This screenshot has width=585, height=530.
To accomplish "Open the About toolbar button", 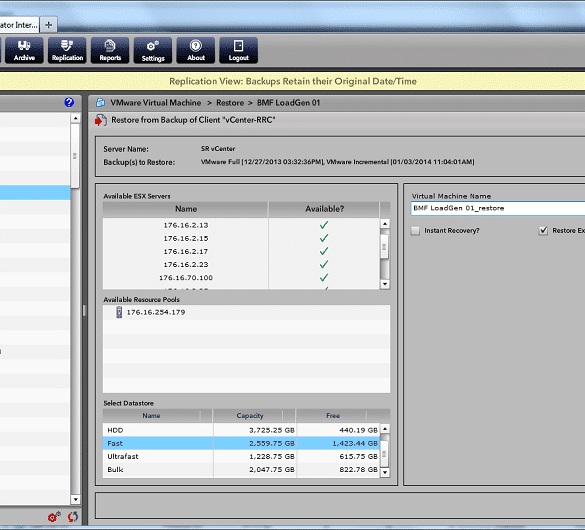I will (x=196, y=50).
